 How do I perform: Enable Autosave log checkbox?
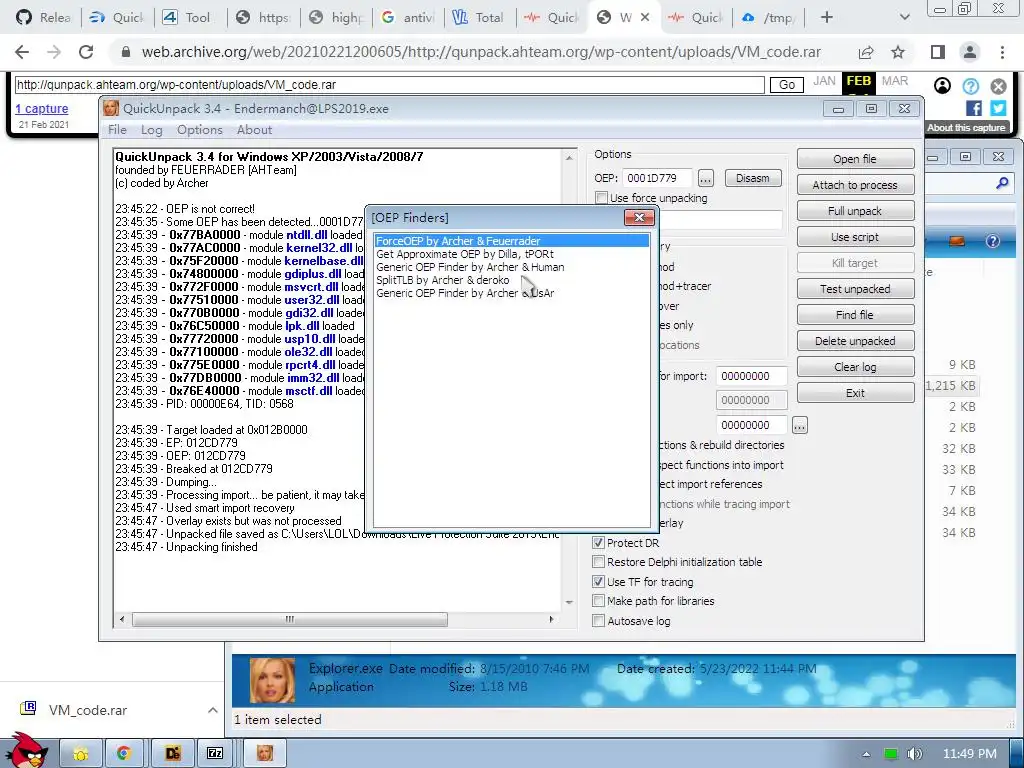pyautogui.click(x=598, y=620)
